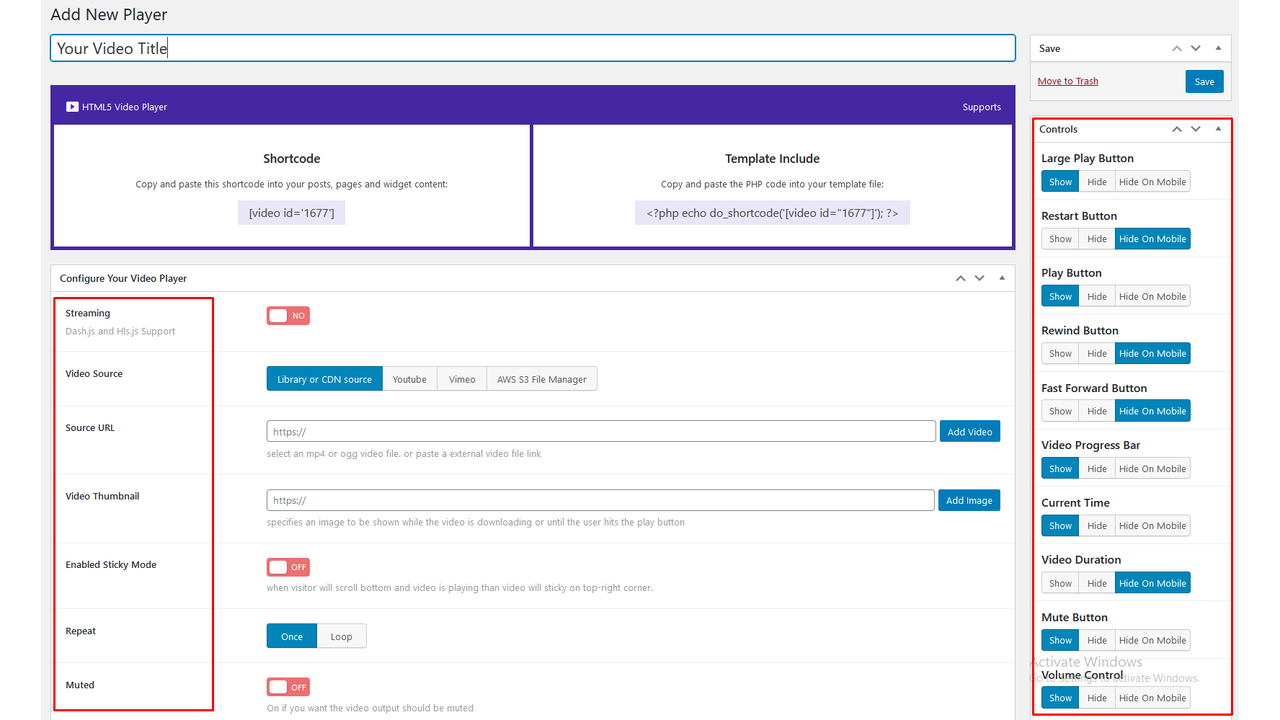
Task: Set Repeat to Loop
Action: pyautogui.click(x=341, y=636)
